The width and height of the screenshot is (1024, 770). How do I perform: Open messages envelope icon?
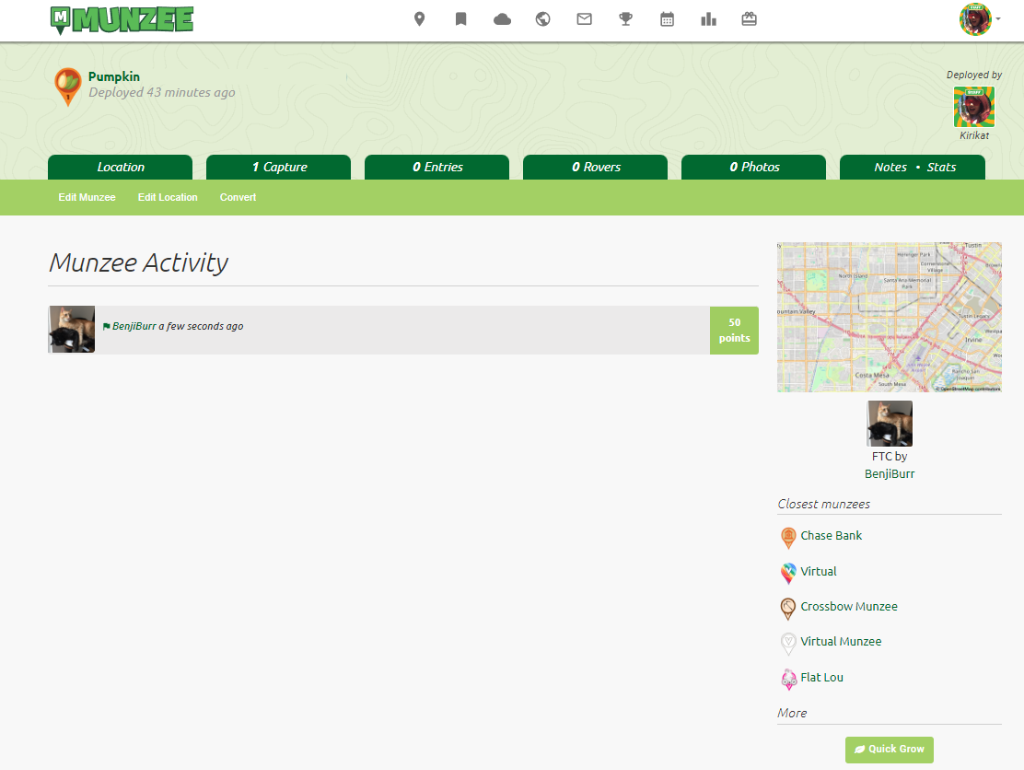[x=584, y=19]
